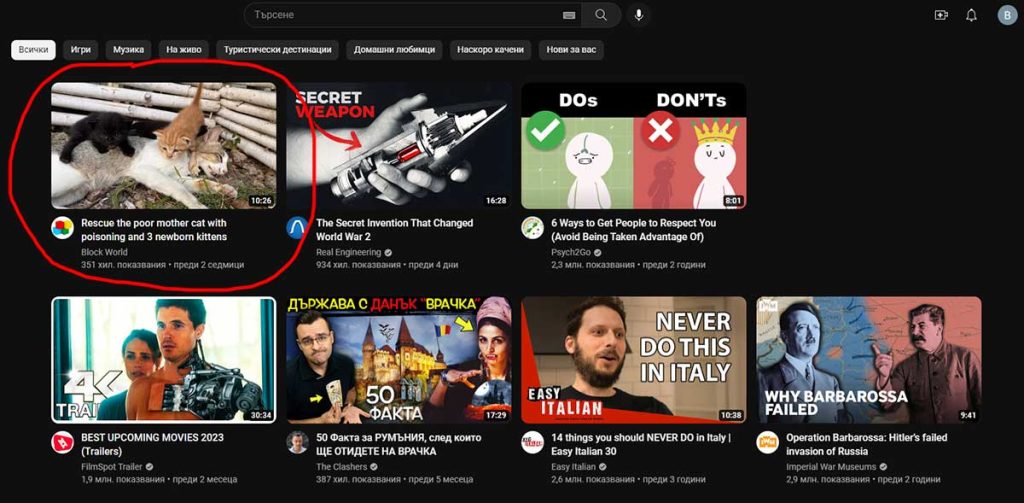Play the mother cat and kittens thumbnail
The height and width of the screenshot is (503, 1024).
163,145
